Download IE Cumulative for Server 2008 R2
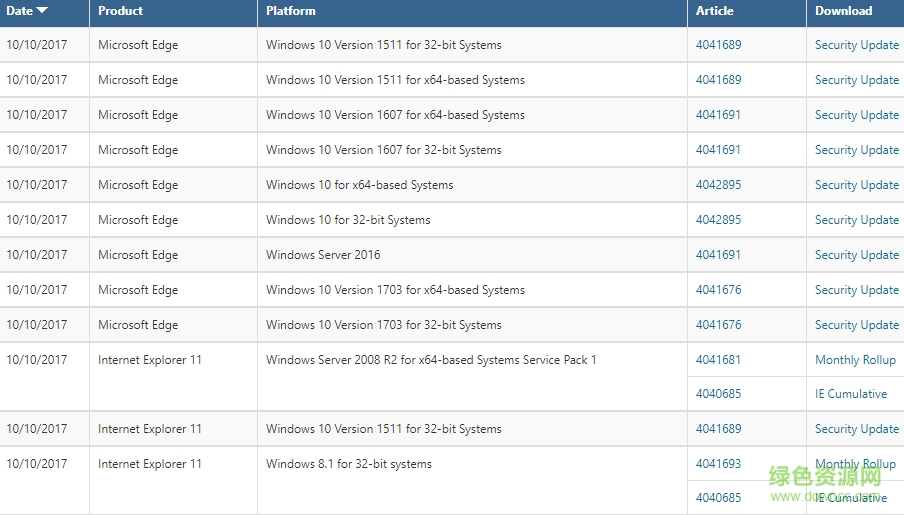 (851, 394)
